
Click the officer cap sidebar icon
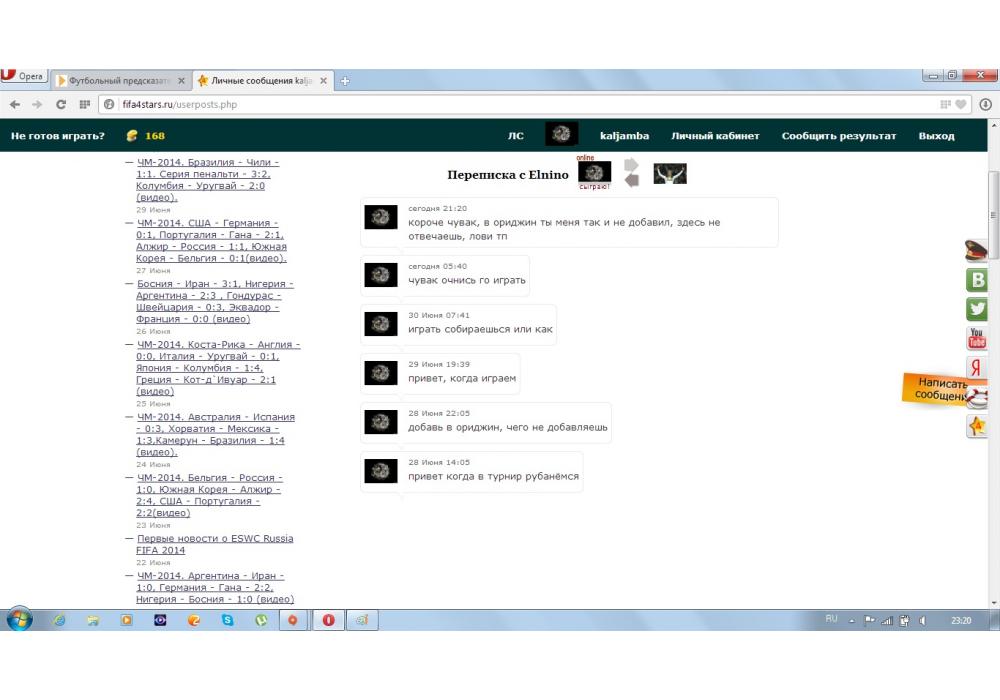coord(976,251)
